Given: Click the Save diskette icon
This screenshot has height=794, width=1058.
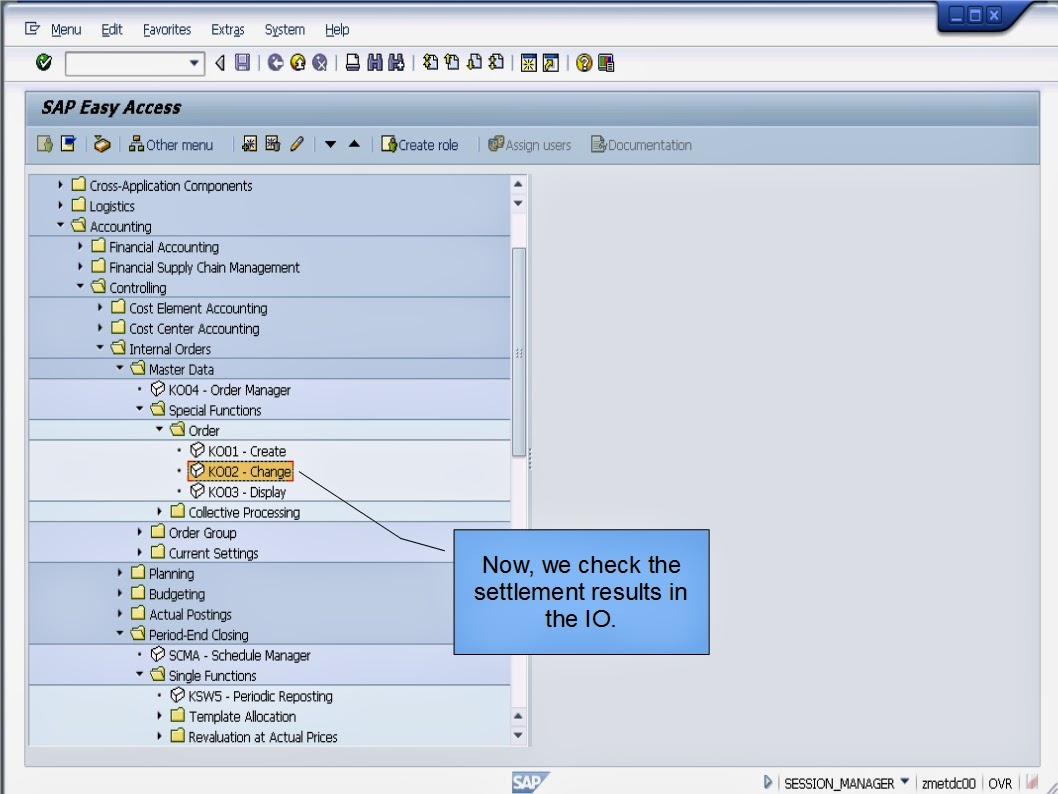Looking at the screenshot, I should (242, 63).
